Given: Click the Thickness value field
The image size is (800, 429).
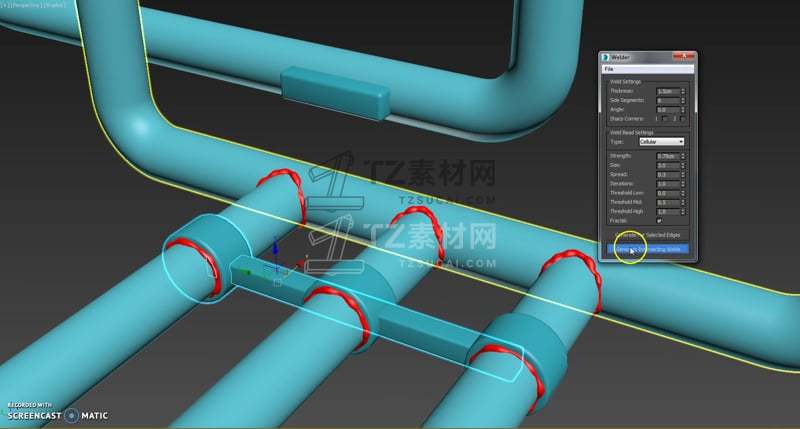Looking at the screenshot, I should 668,91.
